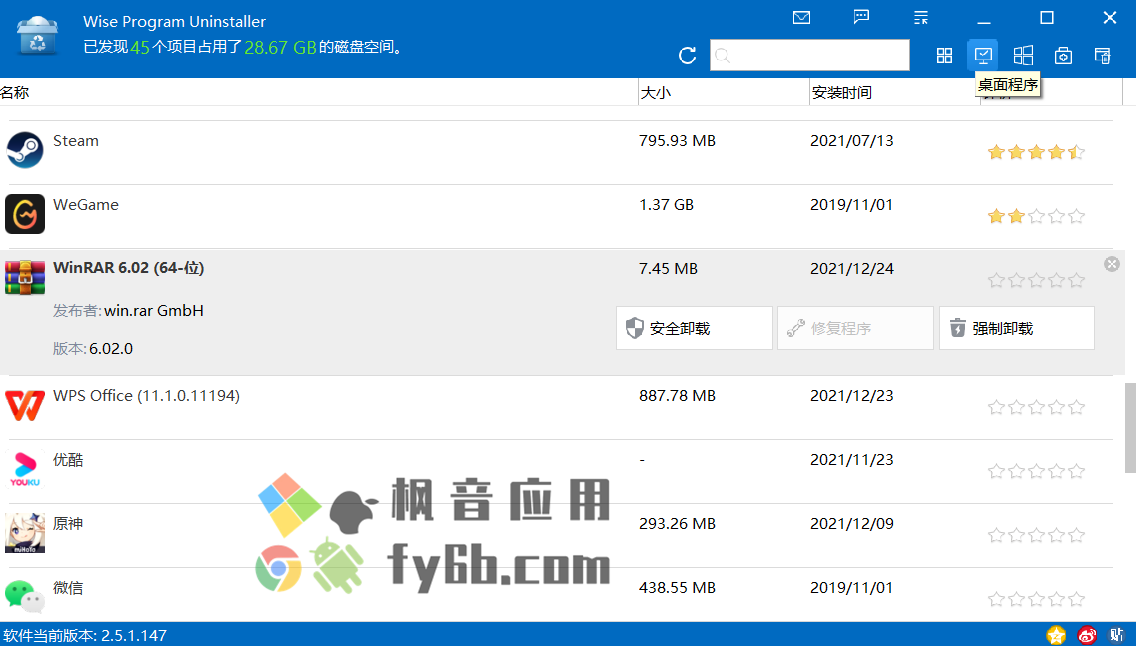This screenshot has width=1136, height=646.
Task: Open the Weibo icon in status bar
Action: coord(1087,635)
